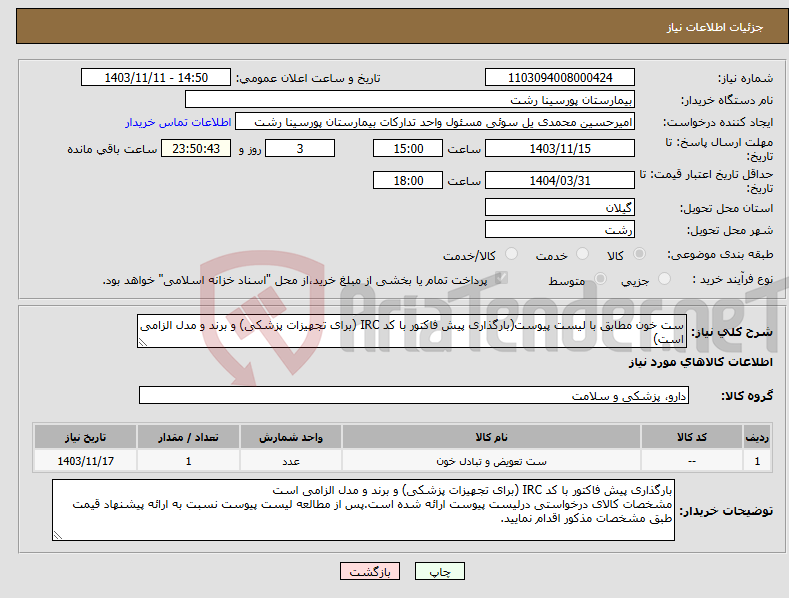Click the goods group field دارو، پزشکی و سلامت
This screenshot has height=598, width=789.
414,396
